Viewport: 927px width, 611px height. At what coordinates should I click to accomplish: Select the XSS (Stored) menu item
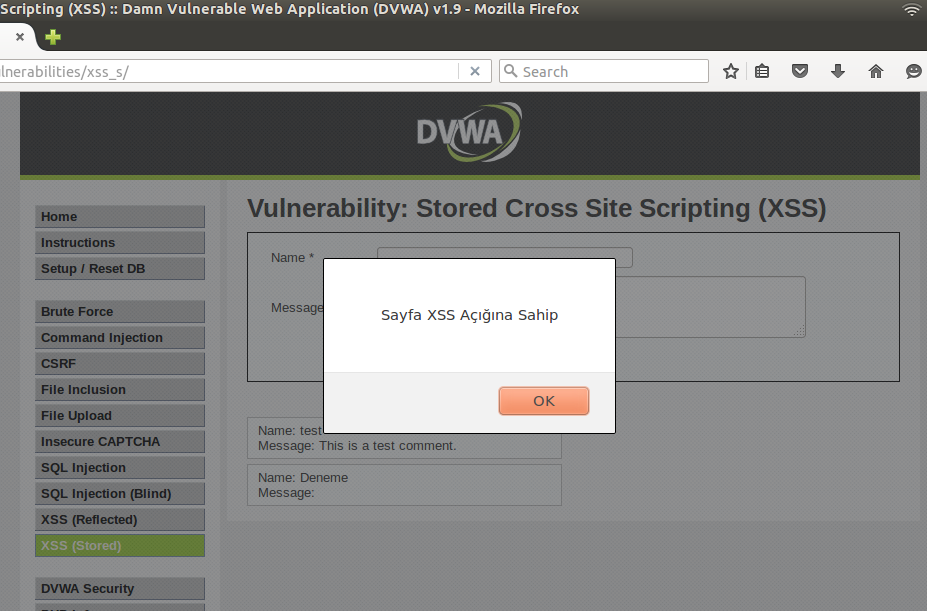tap(120, 546)
